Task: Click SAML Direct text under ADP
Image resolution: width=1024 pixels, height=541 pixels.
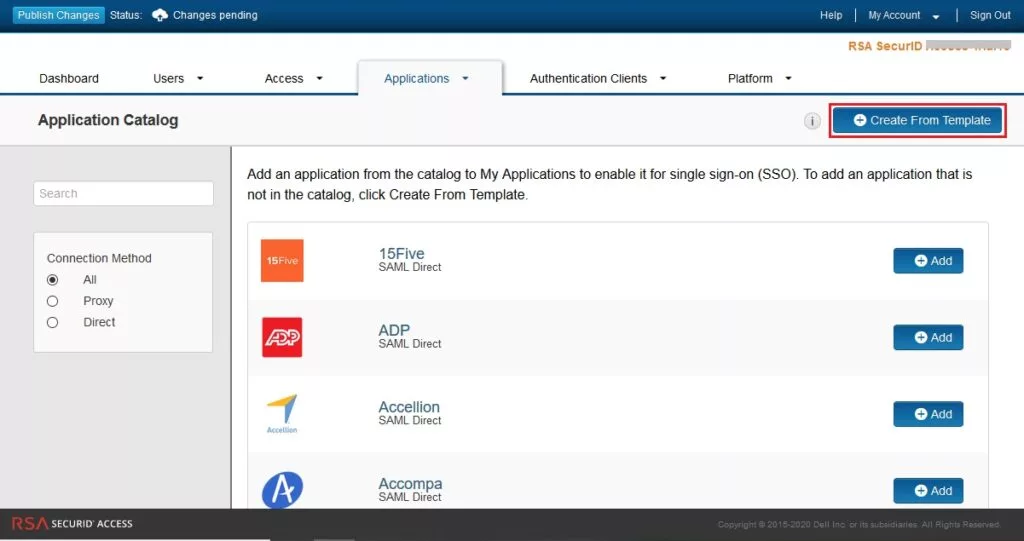Action: (x=410, y=344)
